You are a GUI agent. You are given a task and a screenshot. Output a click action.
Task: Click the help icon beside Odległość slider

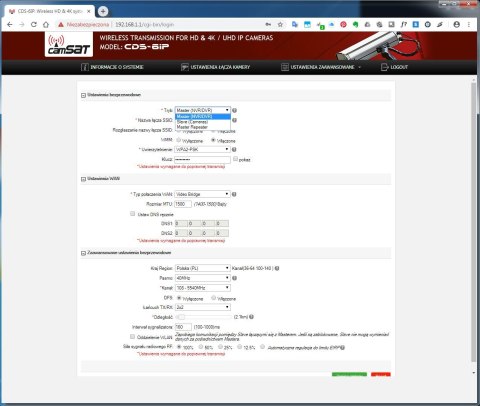tap(251, 317)
